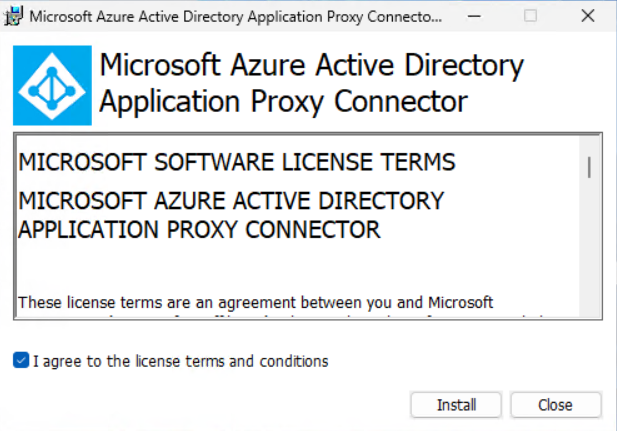Image resolution: width=617 pixels, height=431 pixels.
Task: Click the "I agree to the license terms" label
Action: pyautogui.click(x=181, y=361)
